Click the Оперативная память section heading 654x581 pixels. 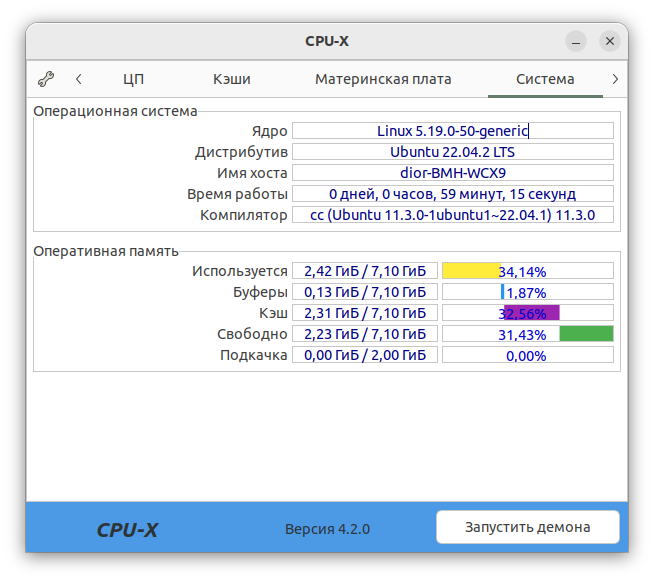coord(106,251)
